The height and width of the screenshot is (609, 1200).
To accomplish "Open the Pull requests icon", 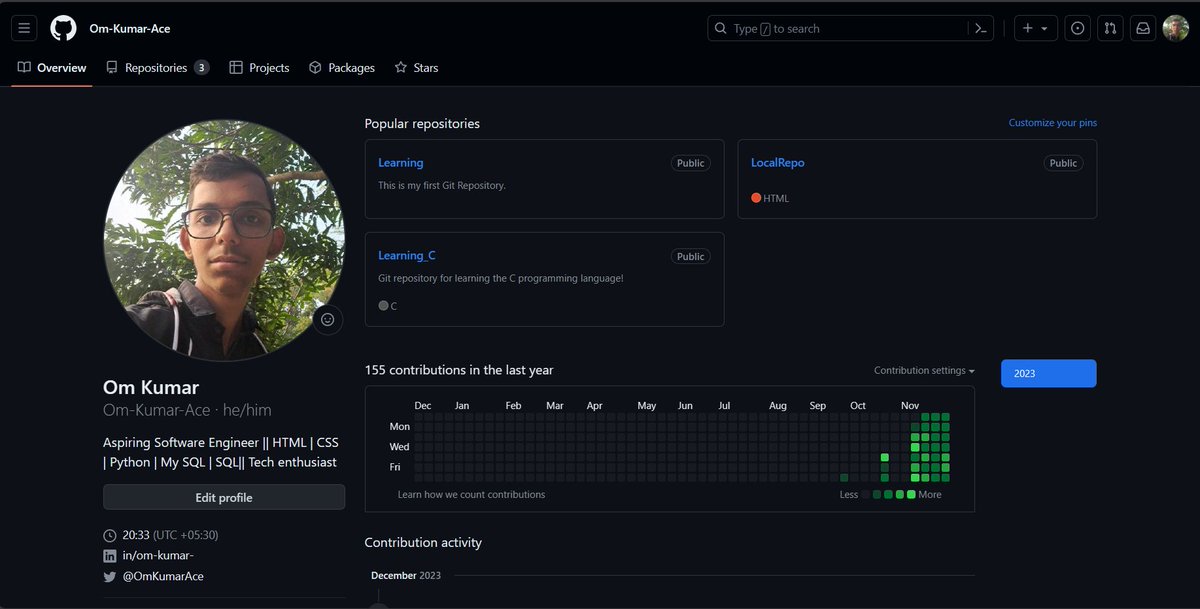I will 1110,27.
